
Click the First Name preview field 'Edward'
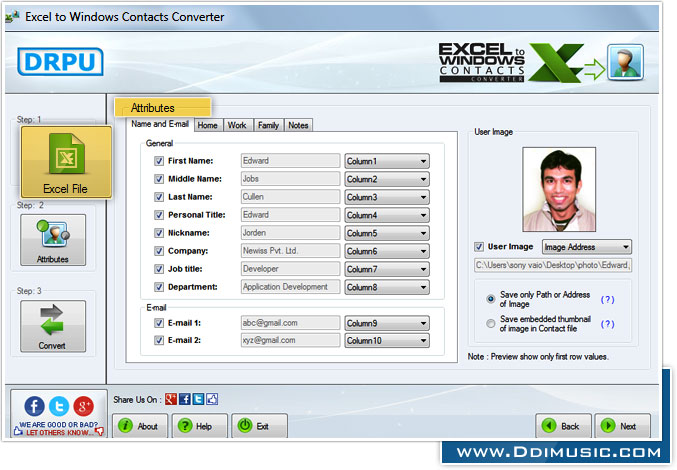290,161
